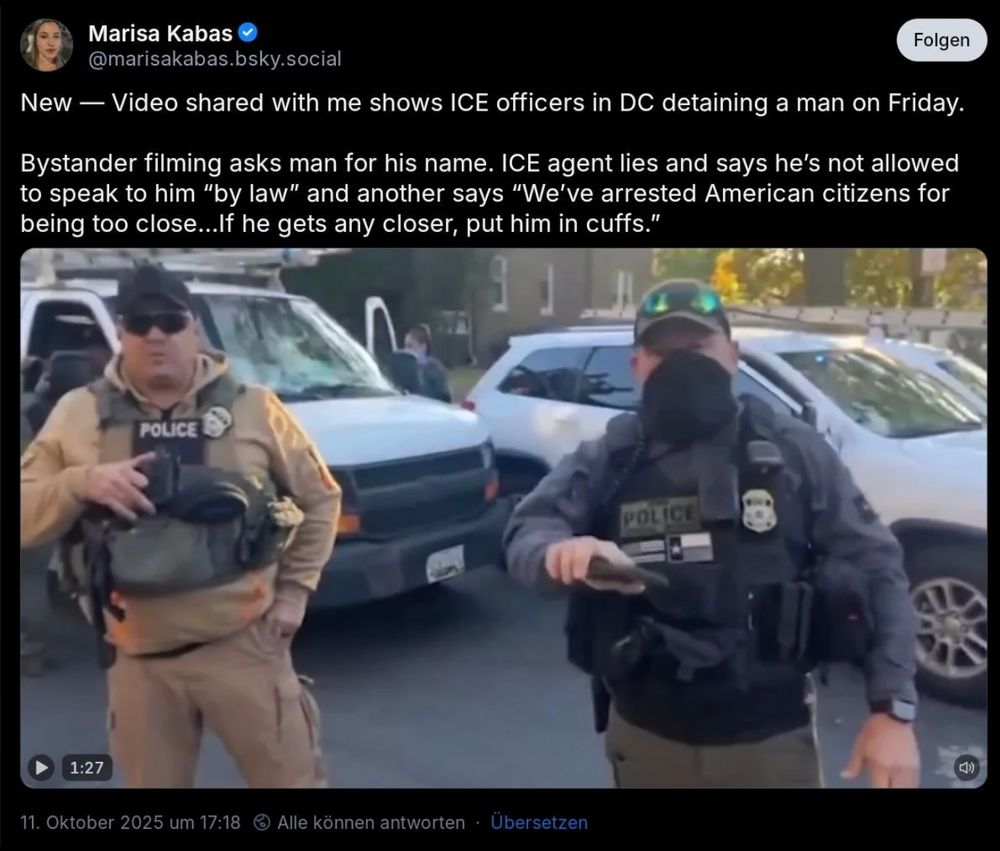Click the white SUV's wheel in the video frame
The width and height of the screenshot is (1000, 851).
point(950,630)
